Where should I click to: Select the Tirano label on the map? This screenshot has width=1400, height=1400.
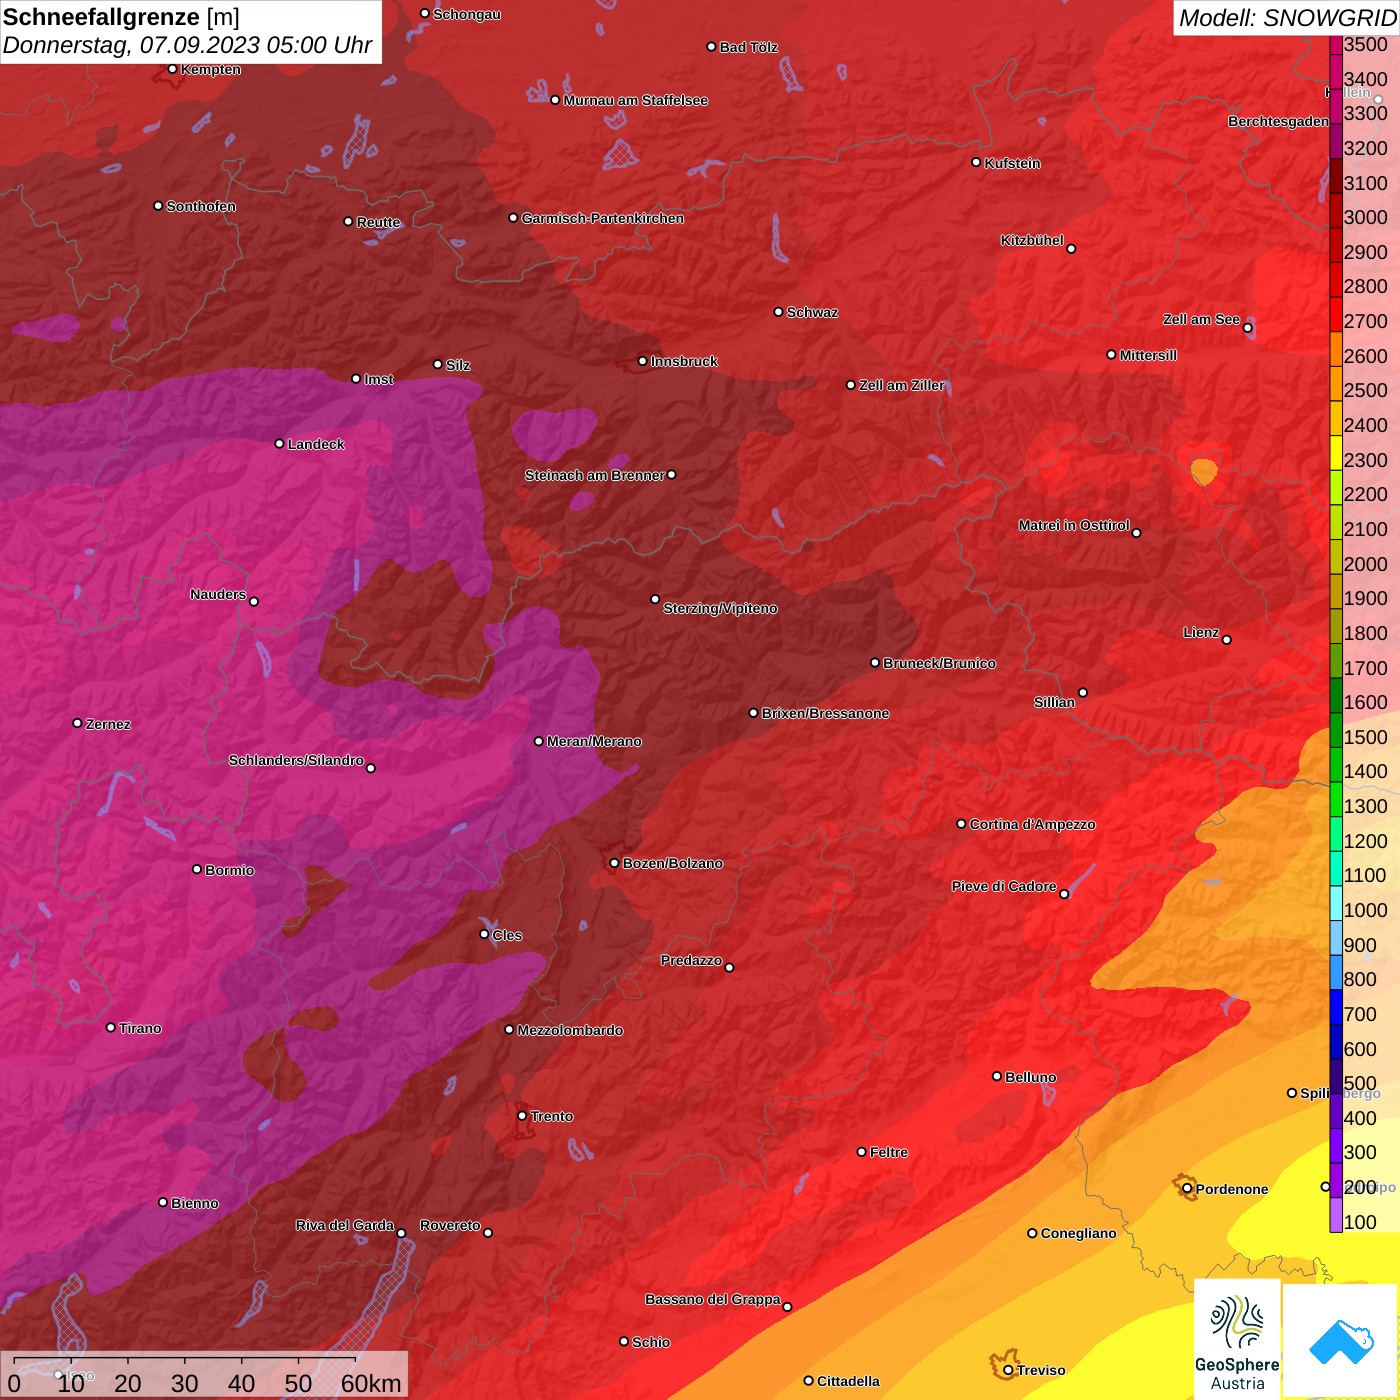pyautogui.click(x=140, y=1028)
